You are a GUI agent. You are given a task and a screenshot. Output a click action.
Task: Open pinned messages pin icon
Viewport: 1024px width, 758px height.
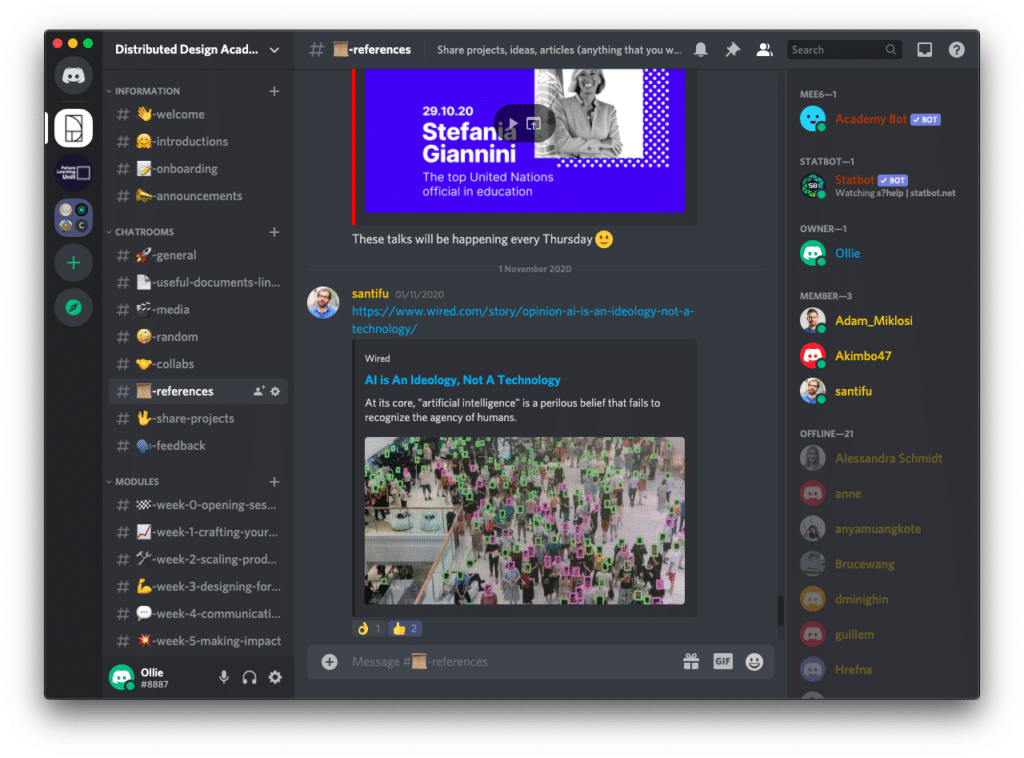733,50
